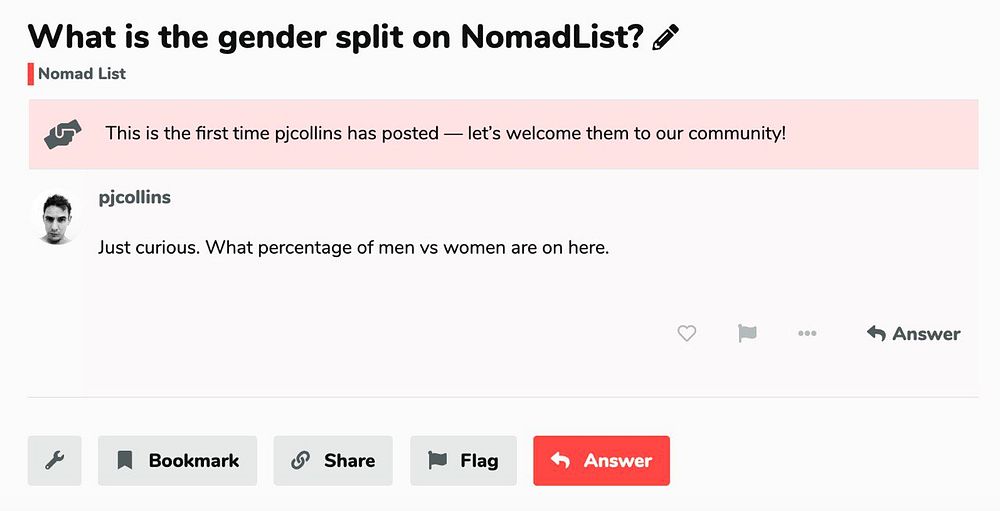This screenshot has height=511, width=1000.
Task: Click the handshake icon in the welcome banner
Action: click(63, 134)
